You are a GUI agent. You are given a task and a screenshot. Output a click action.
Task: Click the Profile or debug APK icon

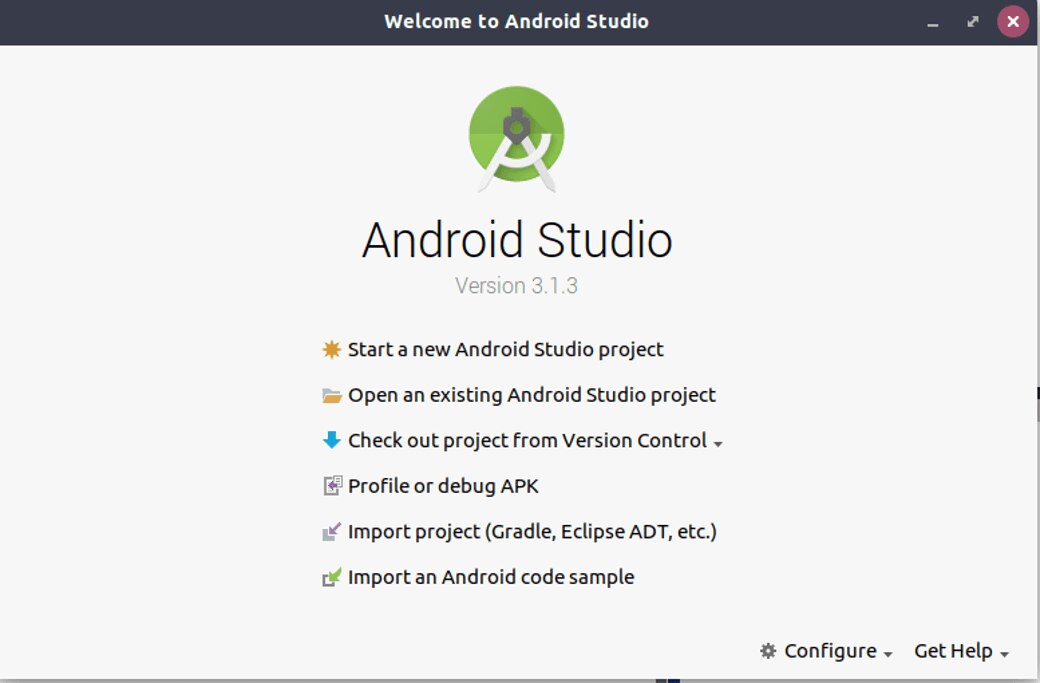(x=332, y=486)
